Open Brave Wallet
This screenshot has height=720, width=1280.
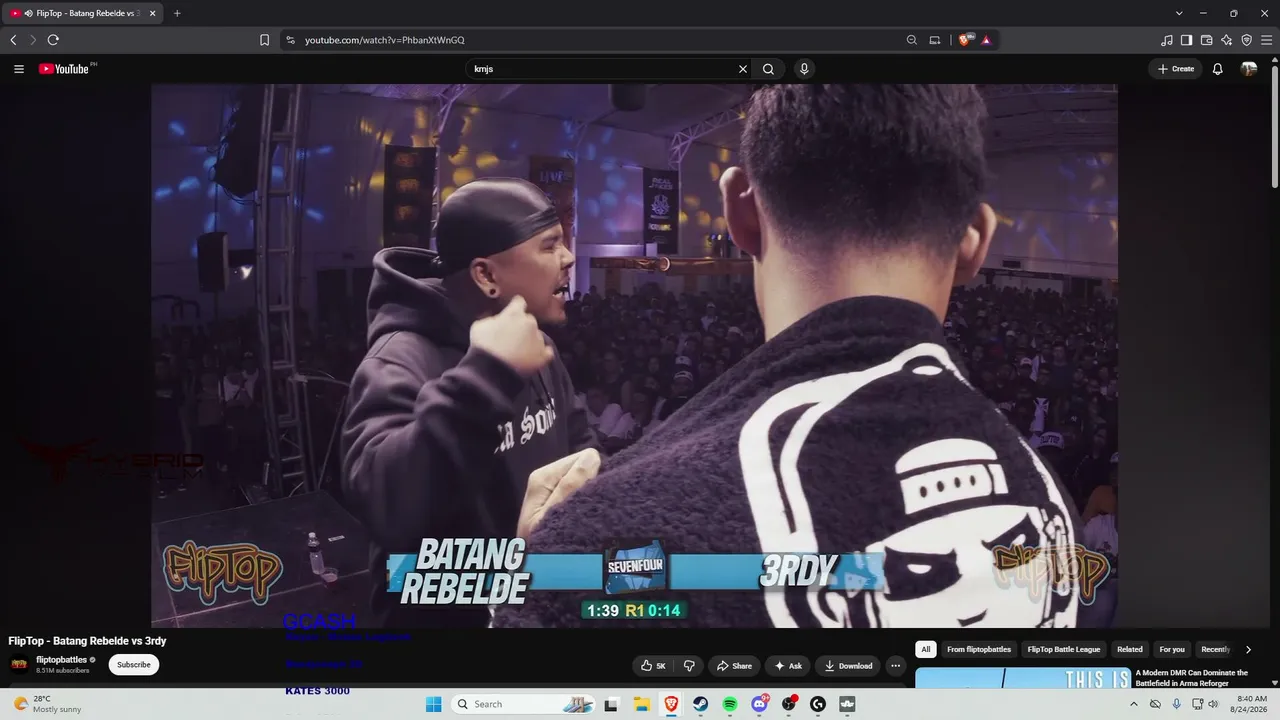tap(1207, 40)
